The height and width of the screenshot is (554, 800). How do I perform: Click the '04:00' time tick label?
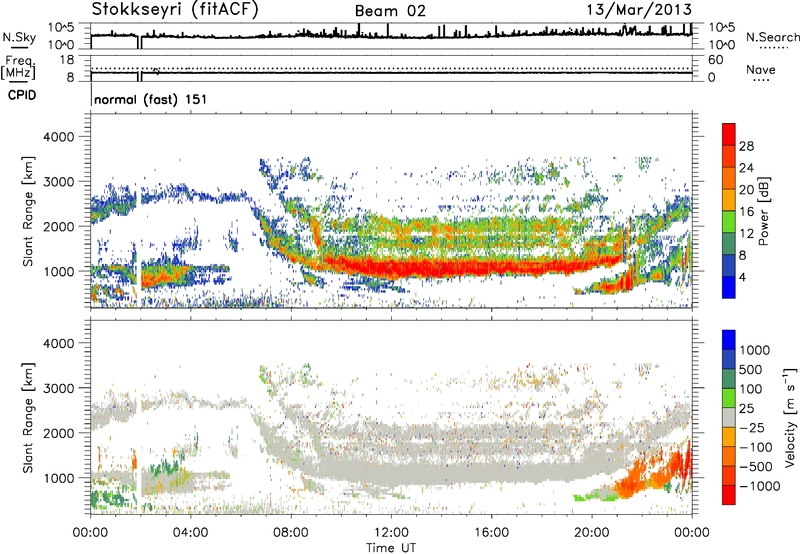(x=191, y=533)
